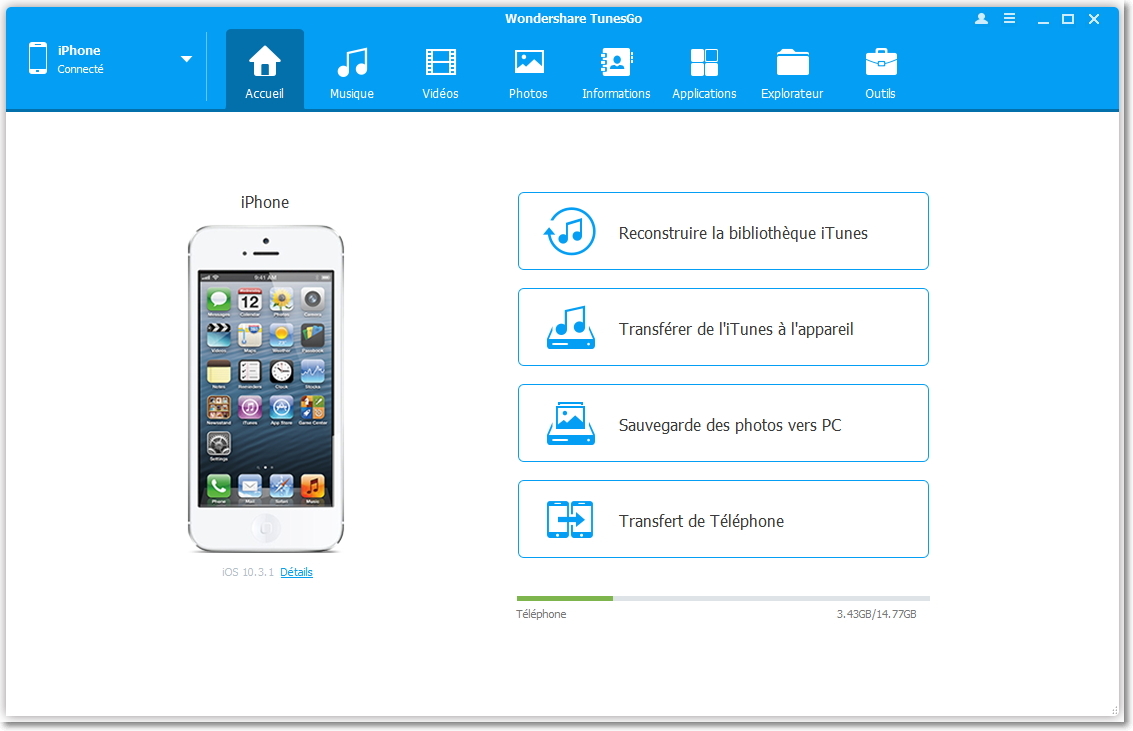Image resolution: width=1133 pixels, height=731 pixels.
Task: Maximize the TunesGo window
Action: [1068, 19]
